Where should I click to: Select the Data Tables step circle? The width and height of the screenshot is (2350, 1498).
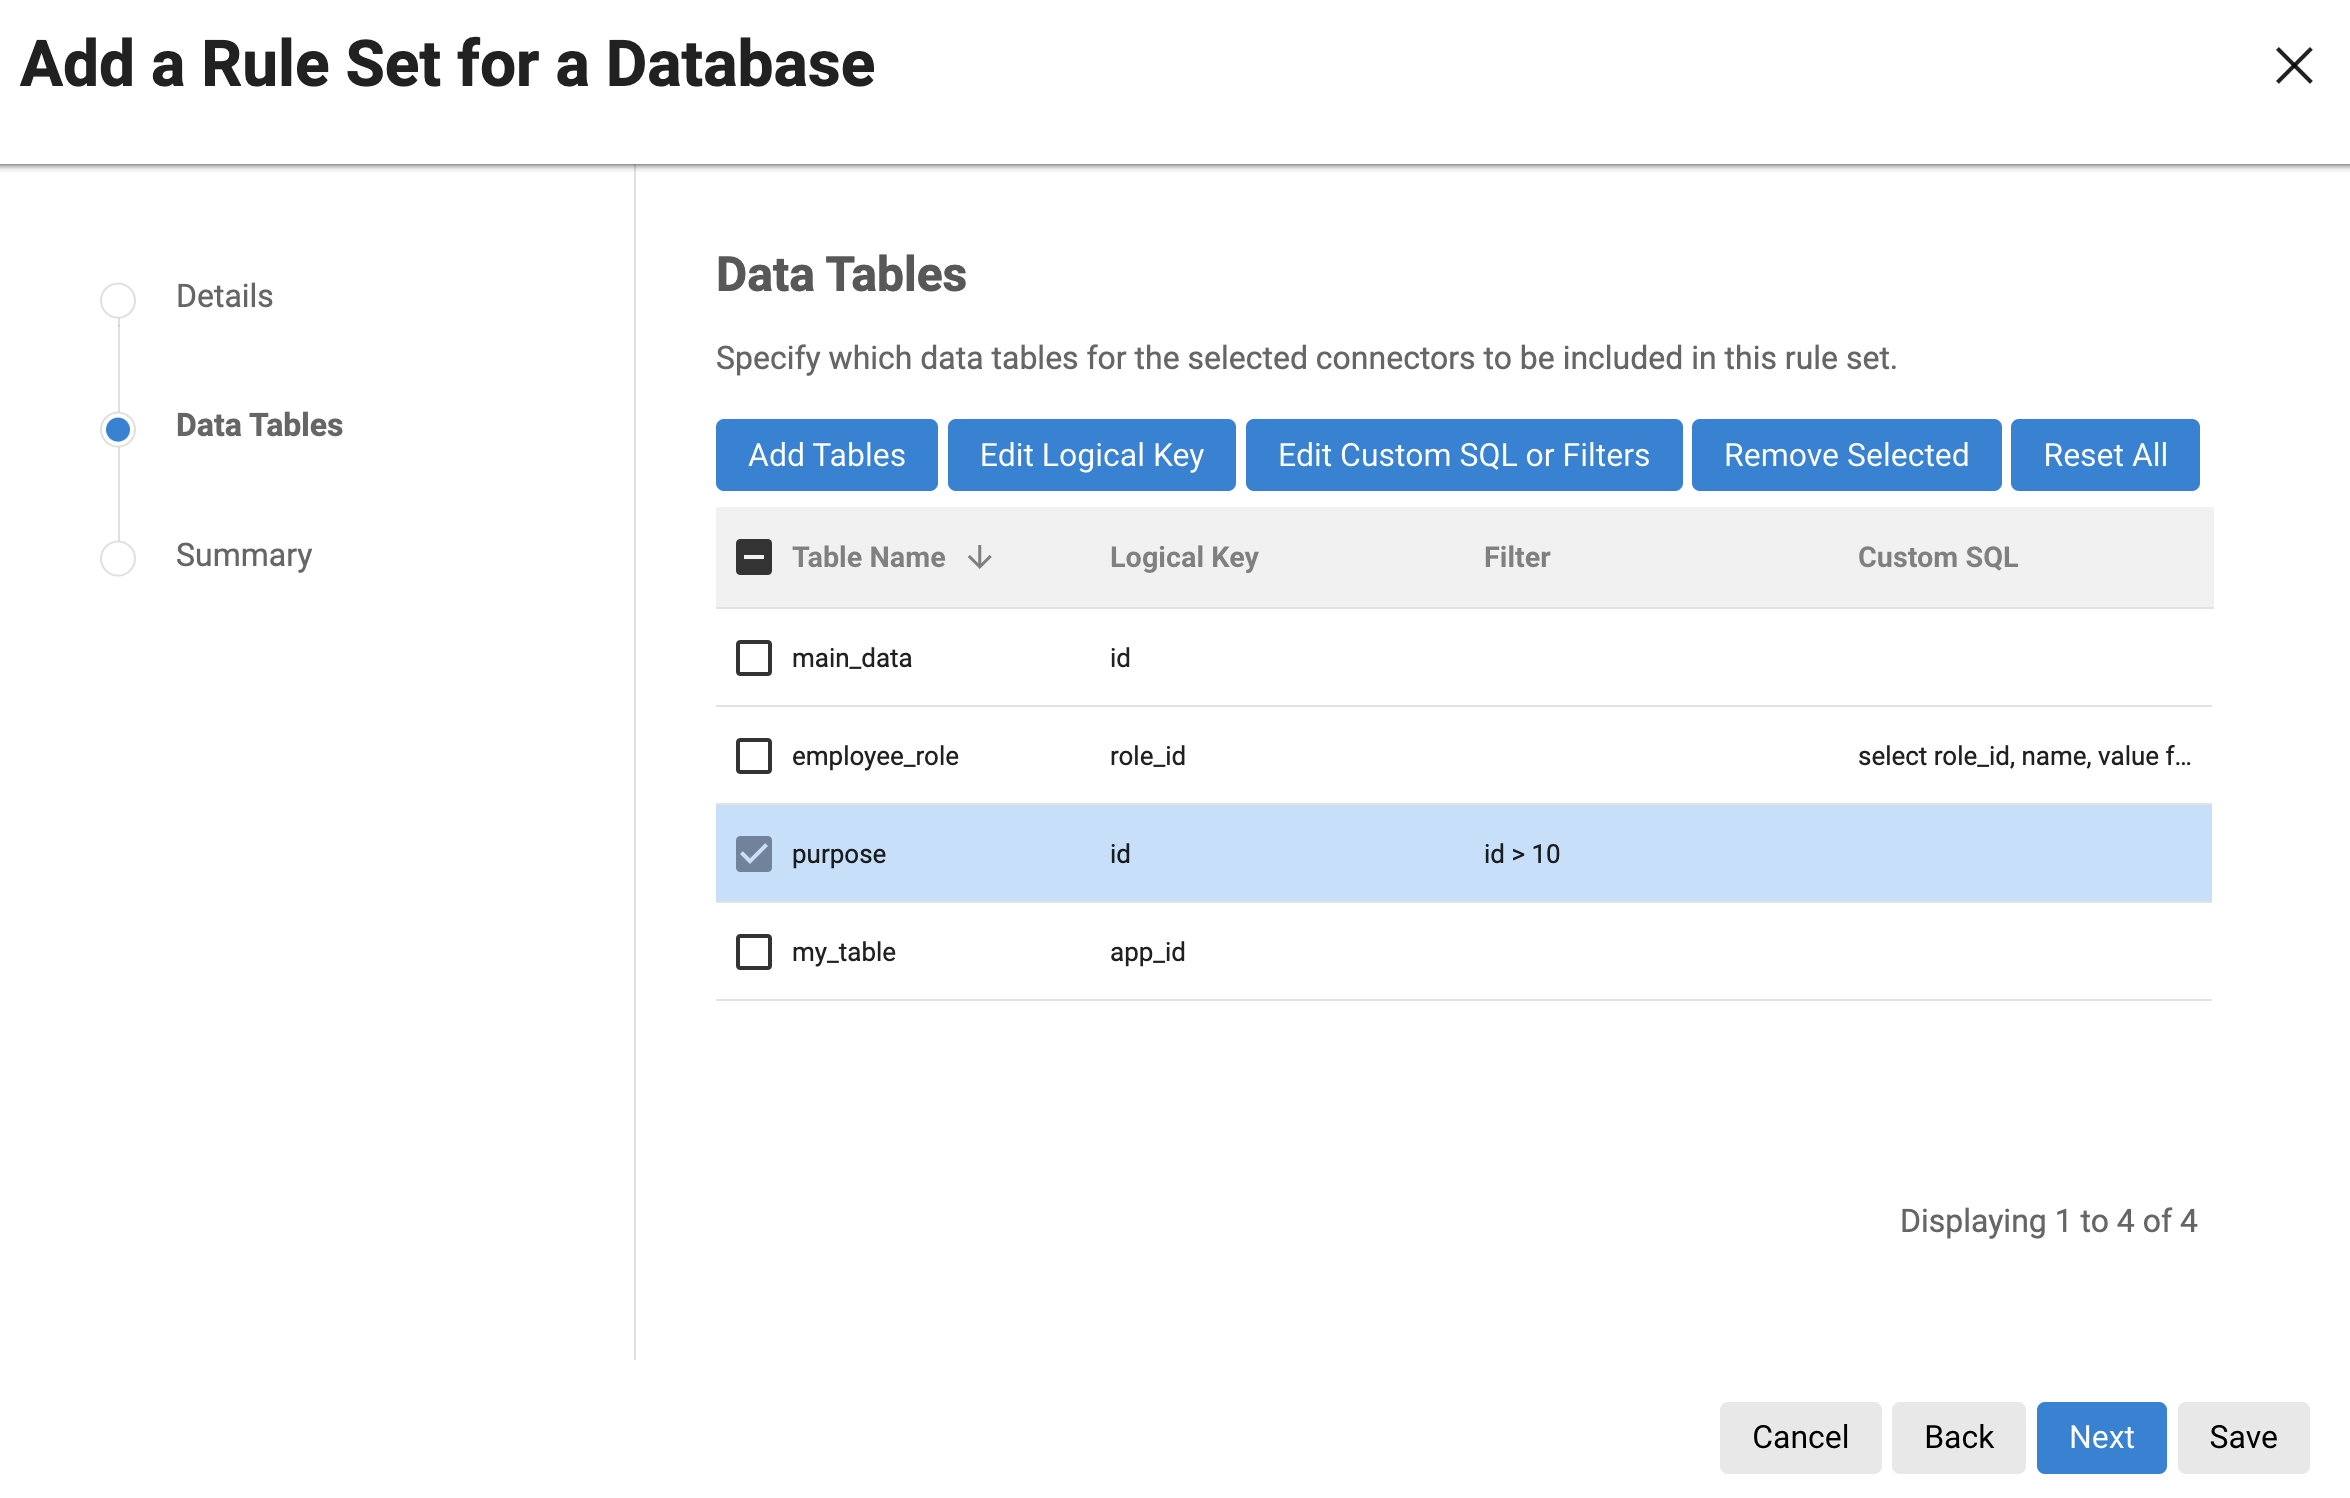pos(118,429)
